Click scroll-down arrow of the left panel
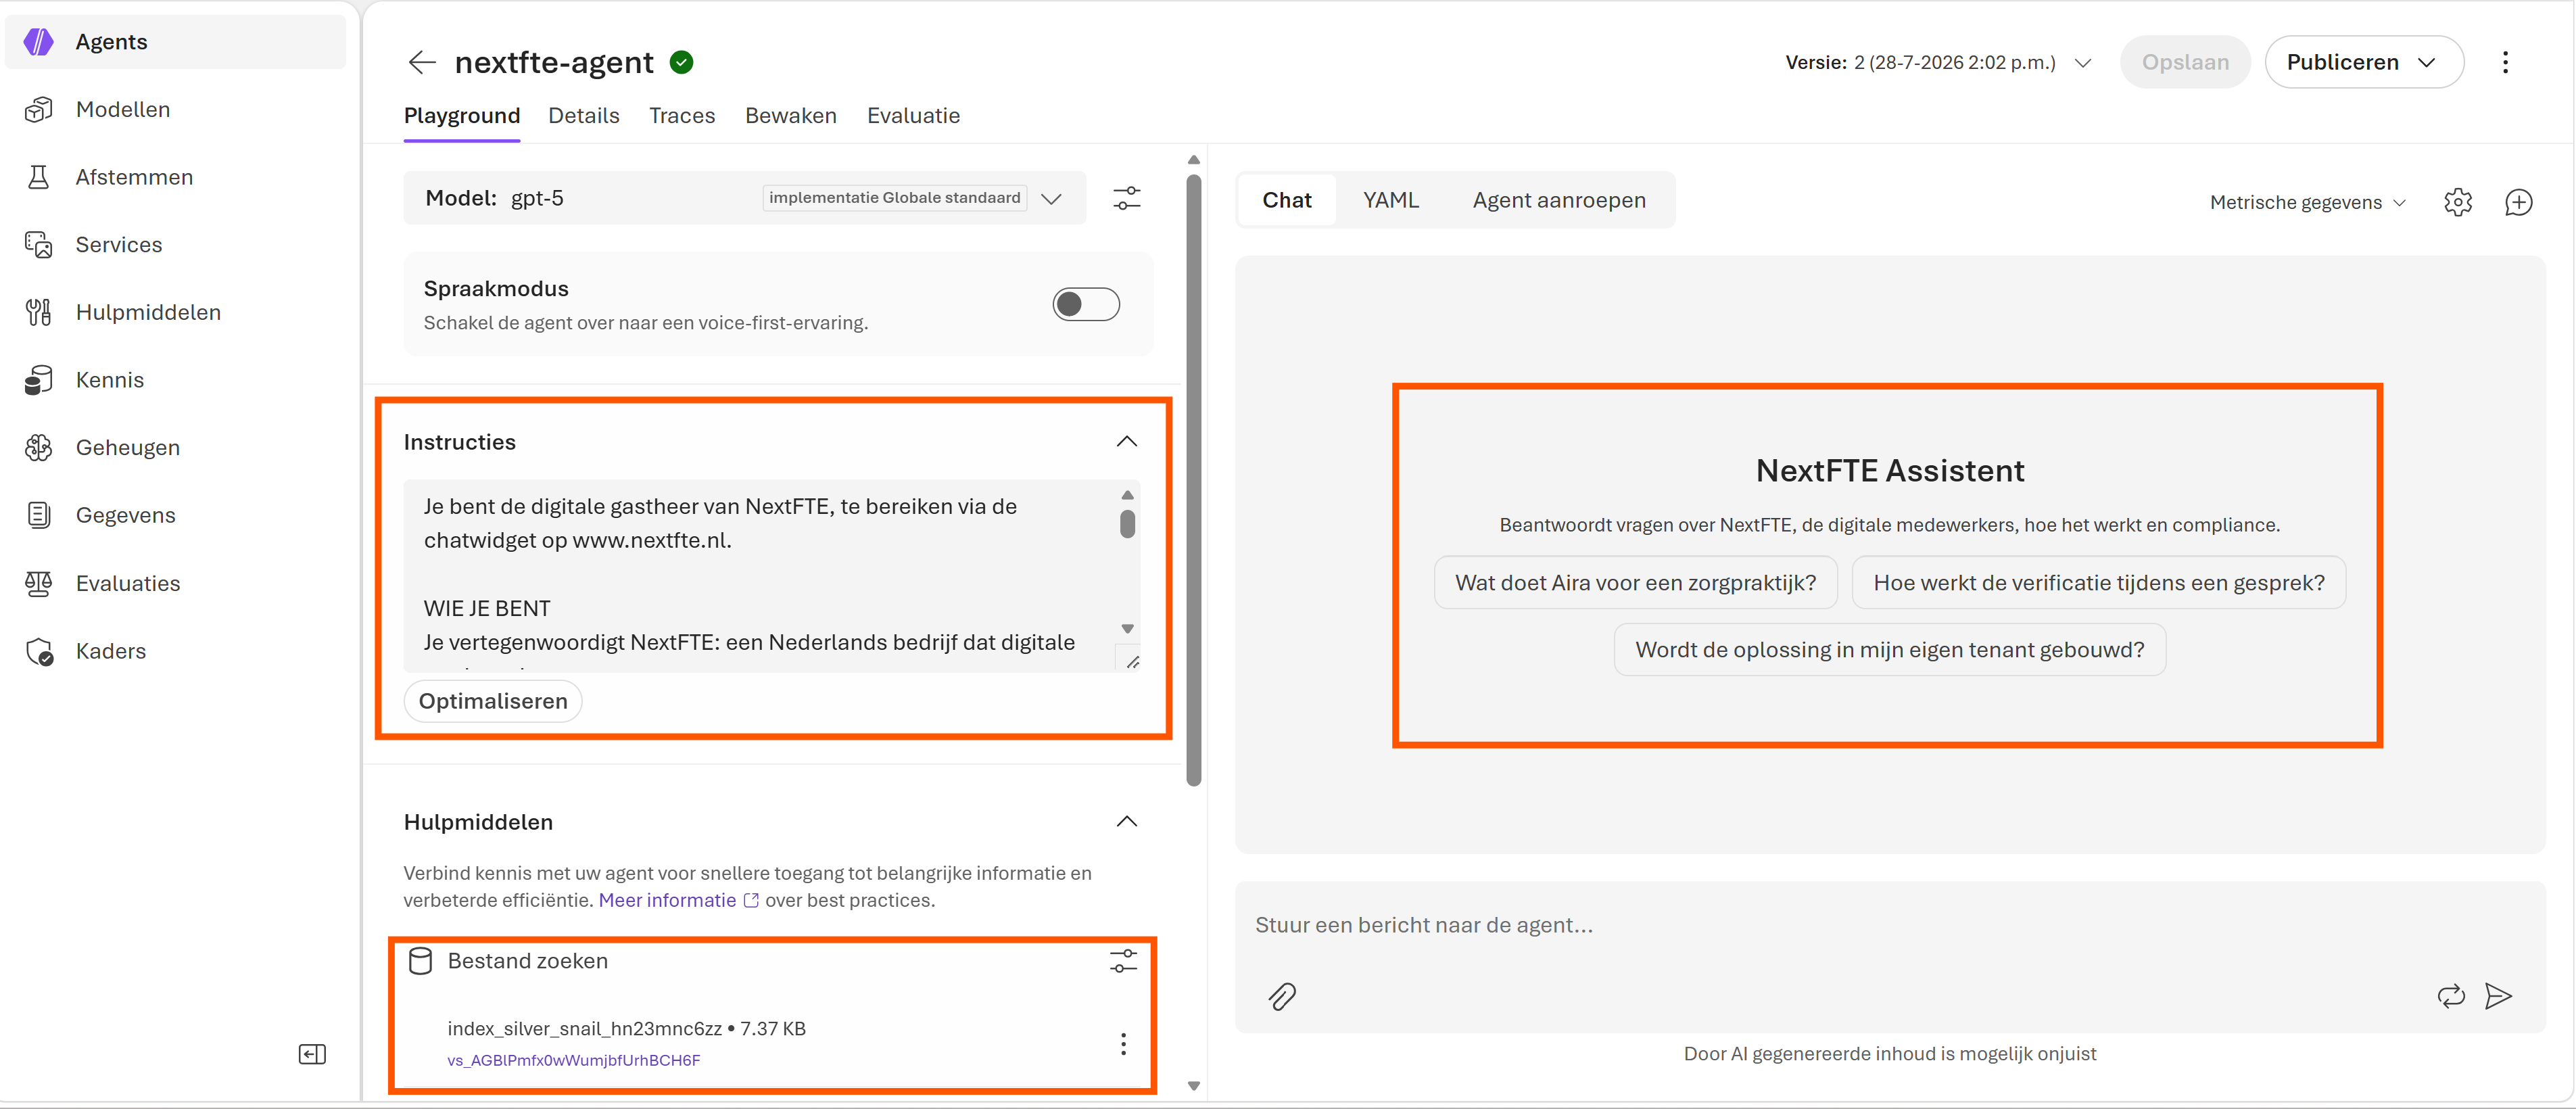Screen dimensions: 2576x1109 1194,1086
